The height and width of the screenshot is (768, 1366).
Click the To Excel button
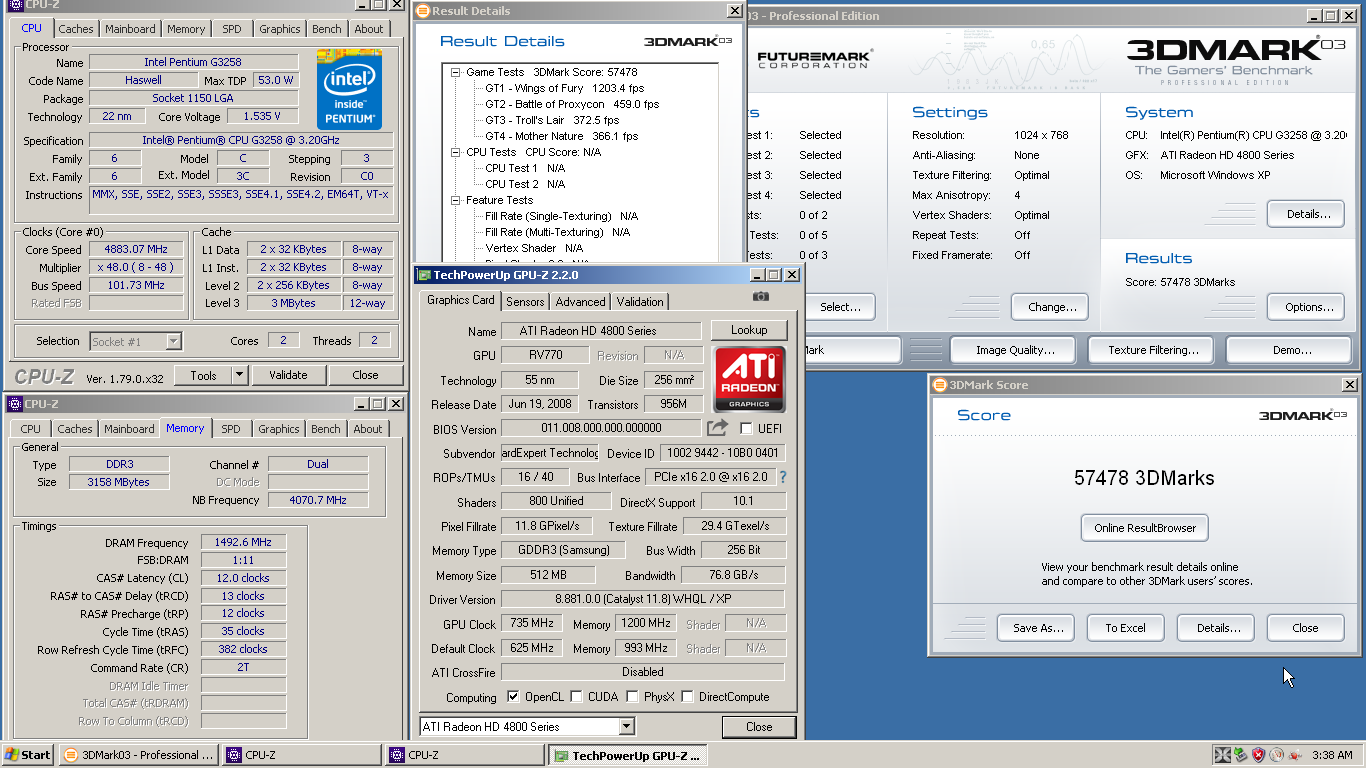(1126, 628)
